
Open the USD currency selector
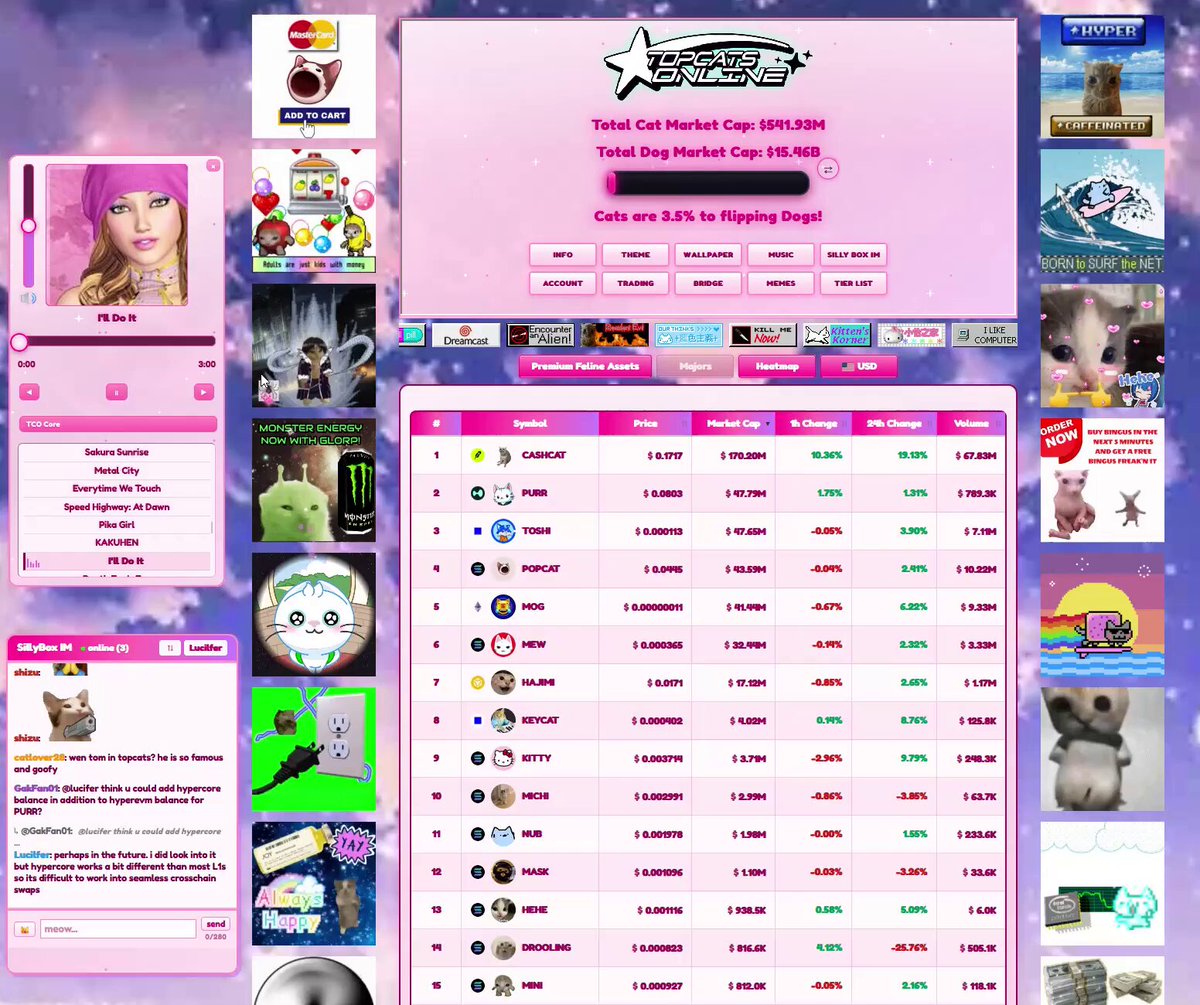pos(859,367)
